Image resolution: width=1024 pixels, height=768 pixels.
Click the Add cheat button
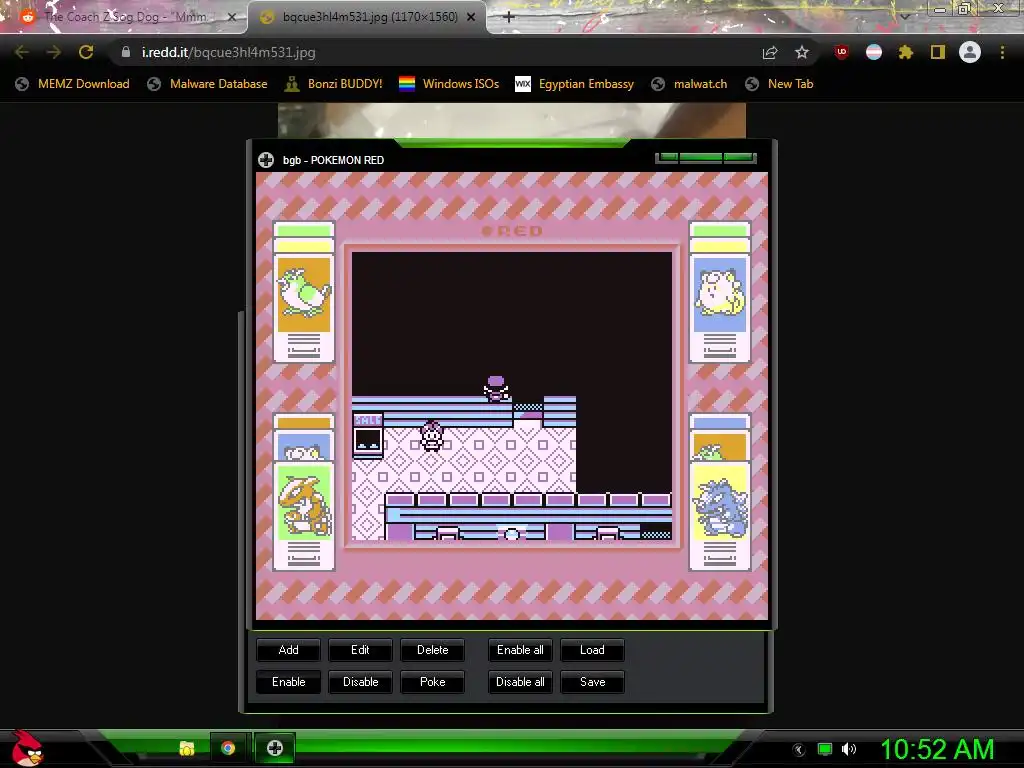pyautogui.click(x=288, y=650)
